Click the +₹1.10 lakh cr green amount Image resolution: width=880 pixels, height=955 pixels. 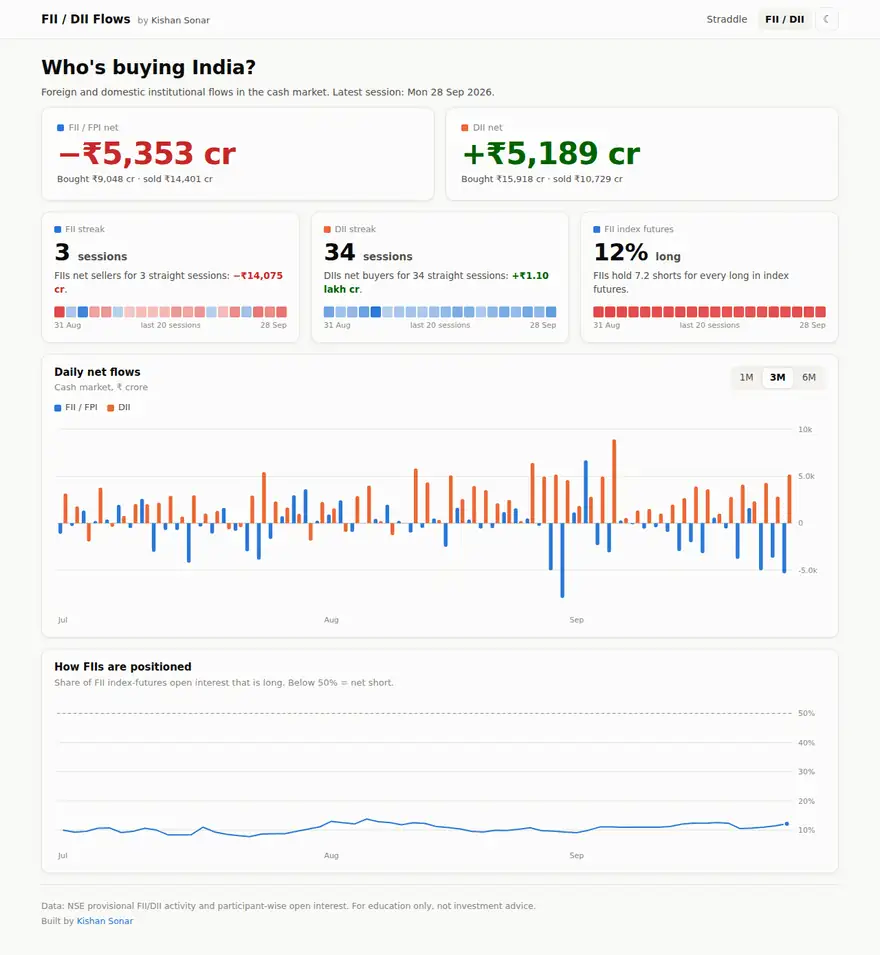(x=530, y=276)
